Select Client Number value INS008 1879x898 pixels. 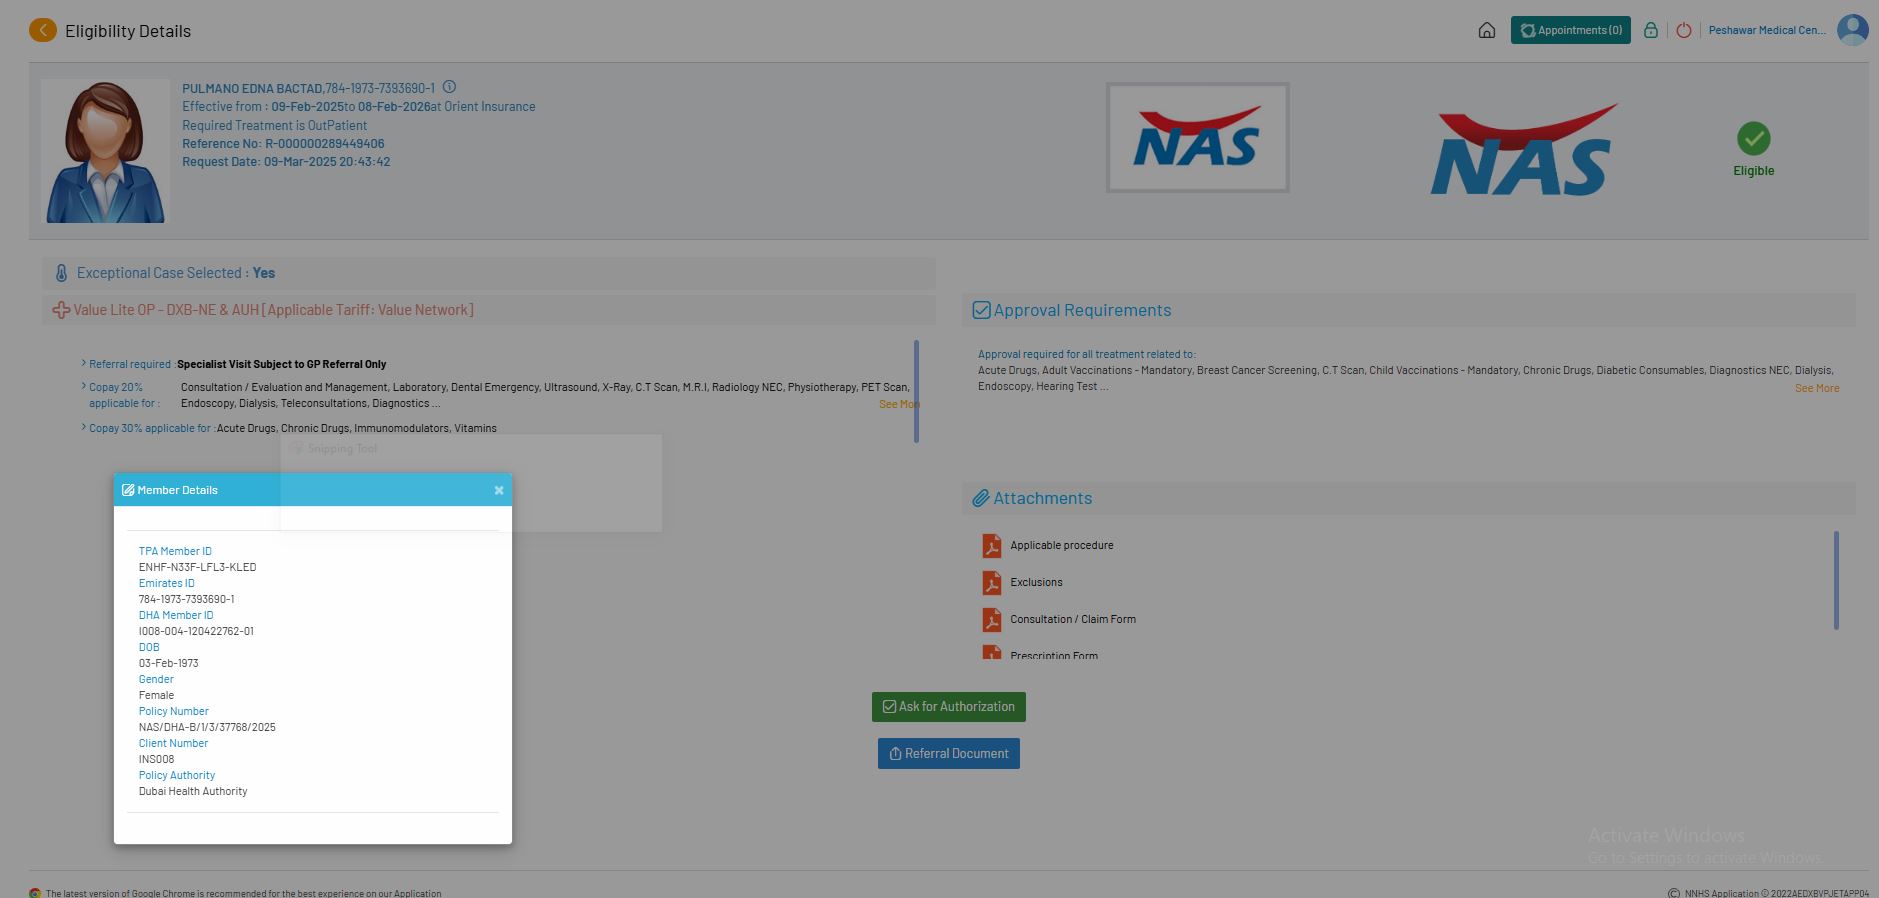point(156,759)
